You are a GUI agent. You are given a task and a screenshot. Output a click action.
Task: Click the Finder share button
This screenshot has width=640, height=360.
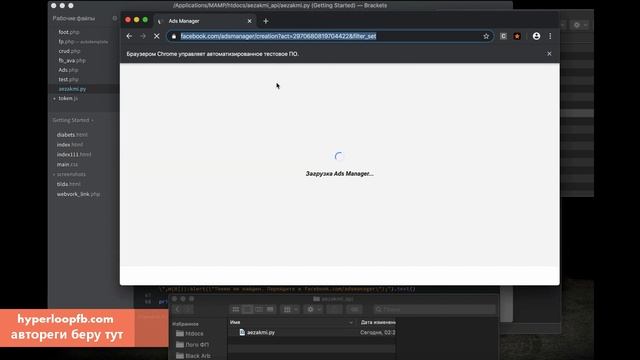coord(334,309)
